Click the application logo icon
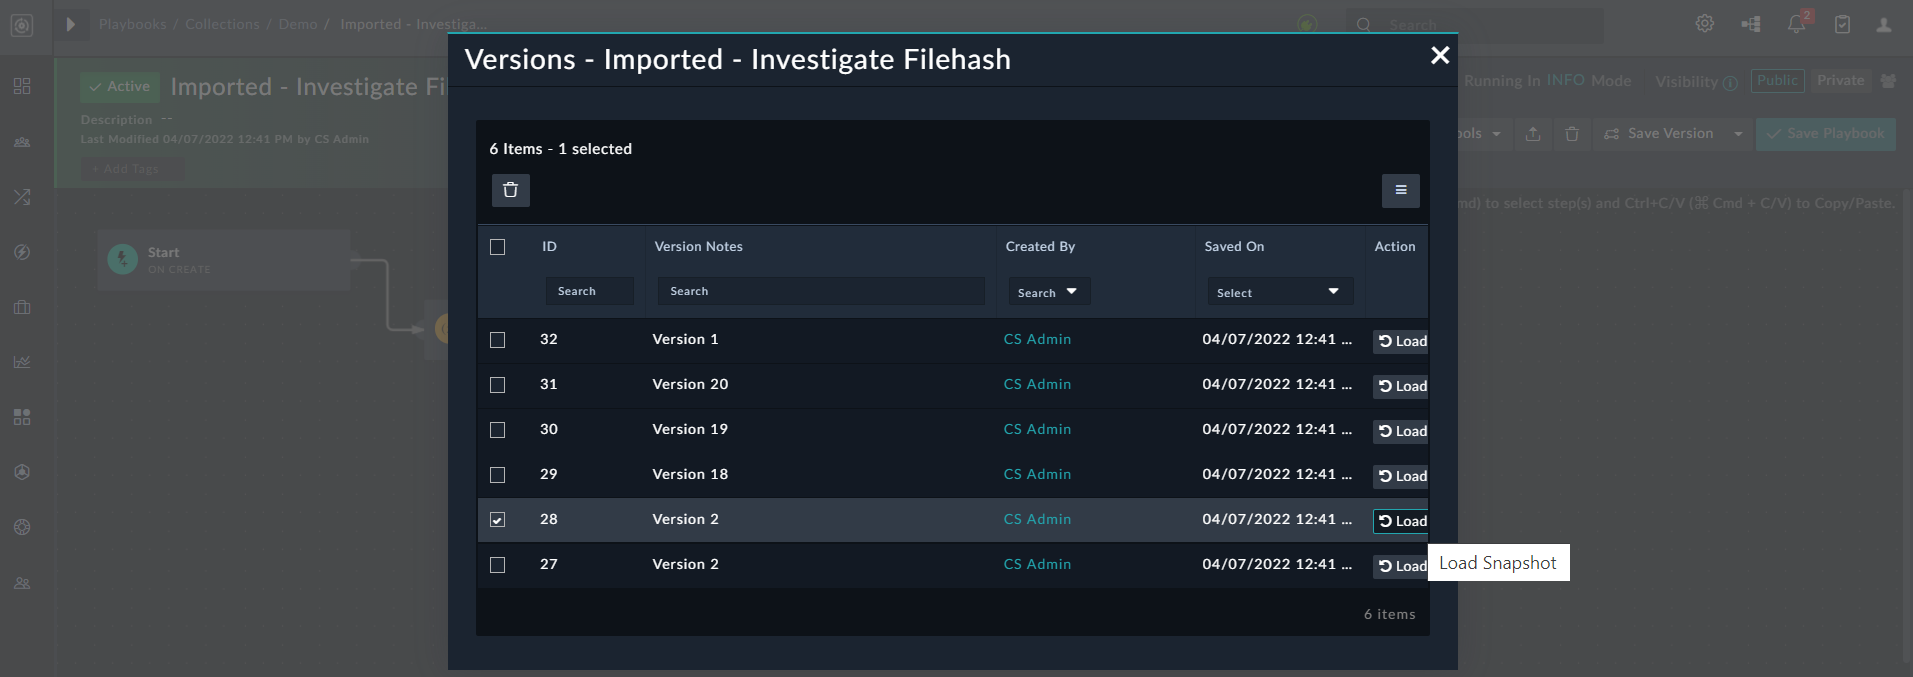 click(22, 25)
